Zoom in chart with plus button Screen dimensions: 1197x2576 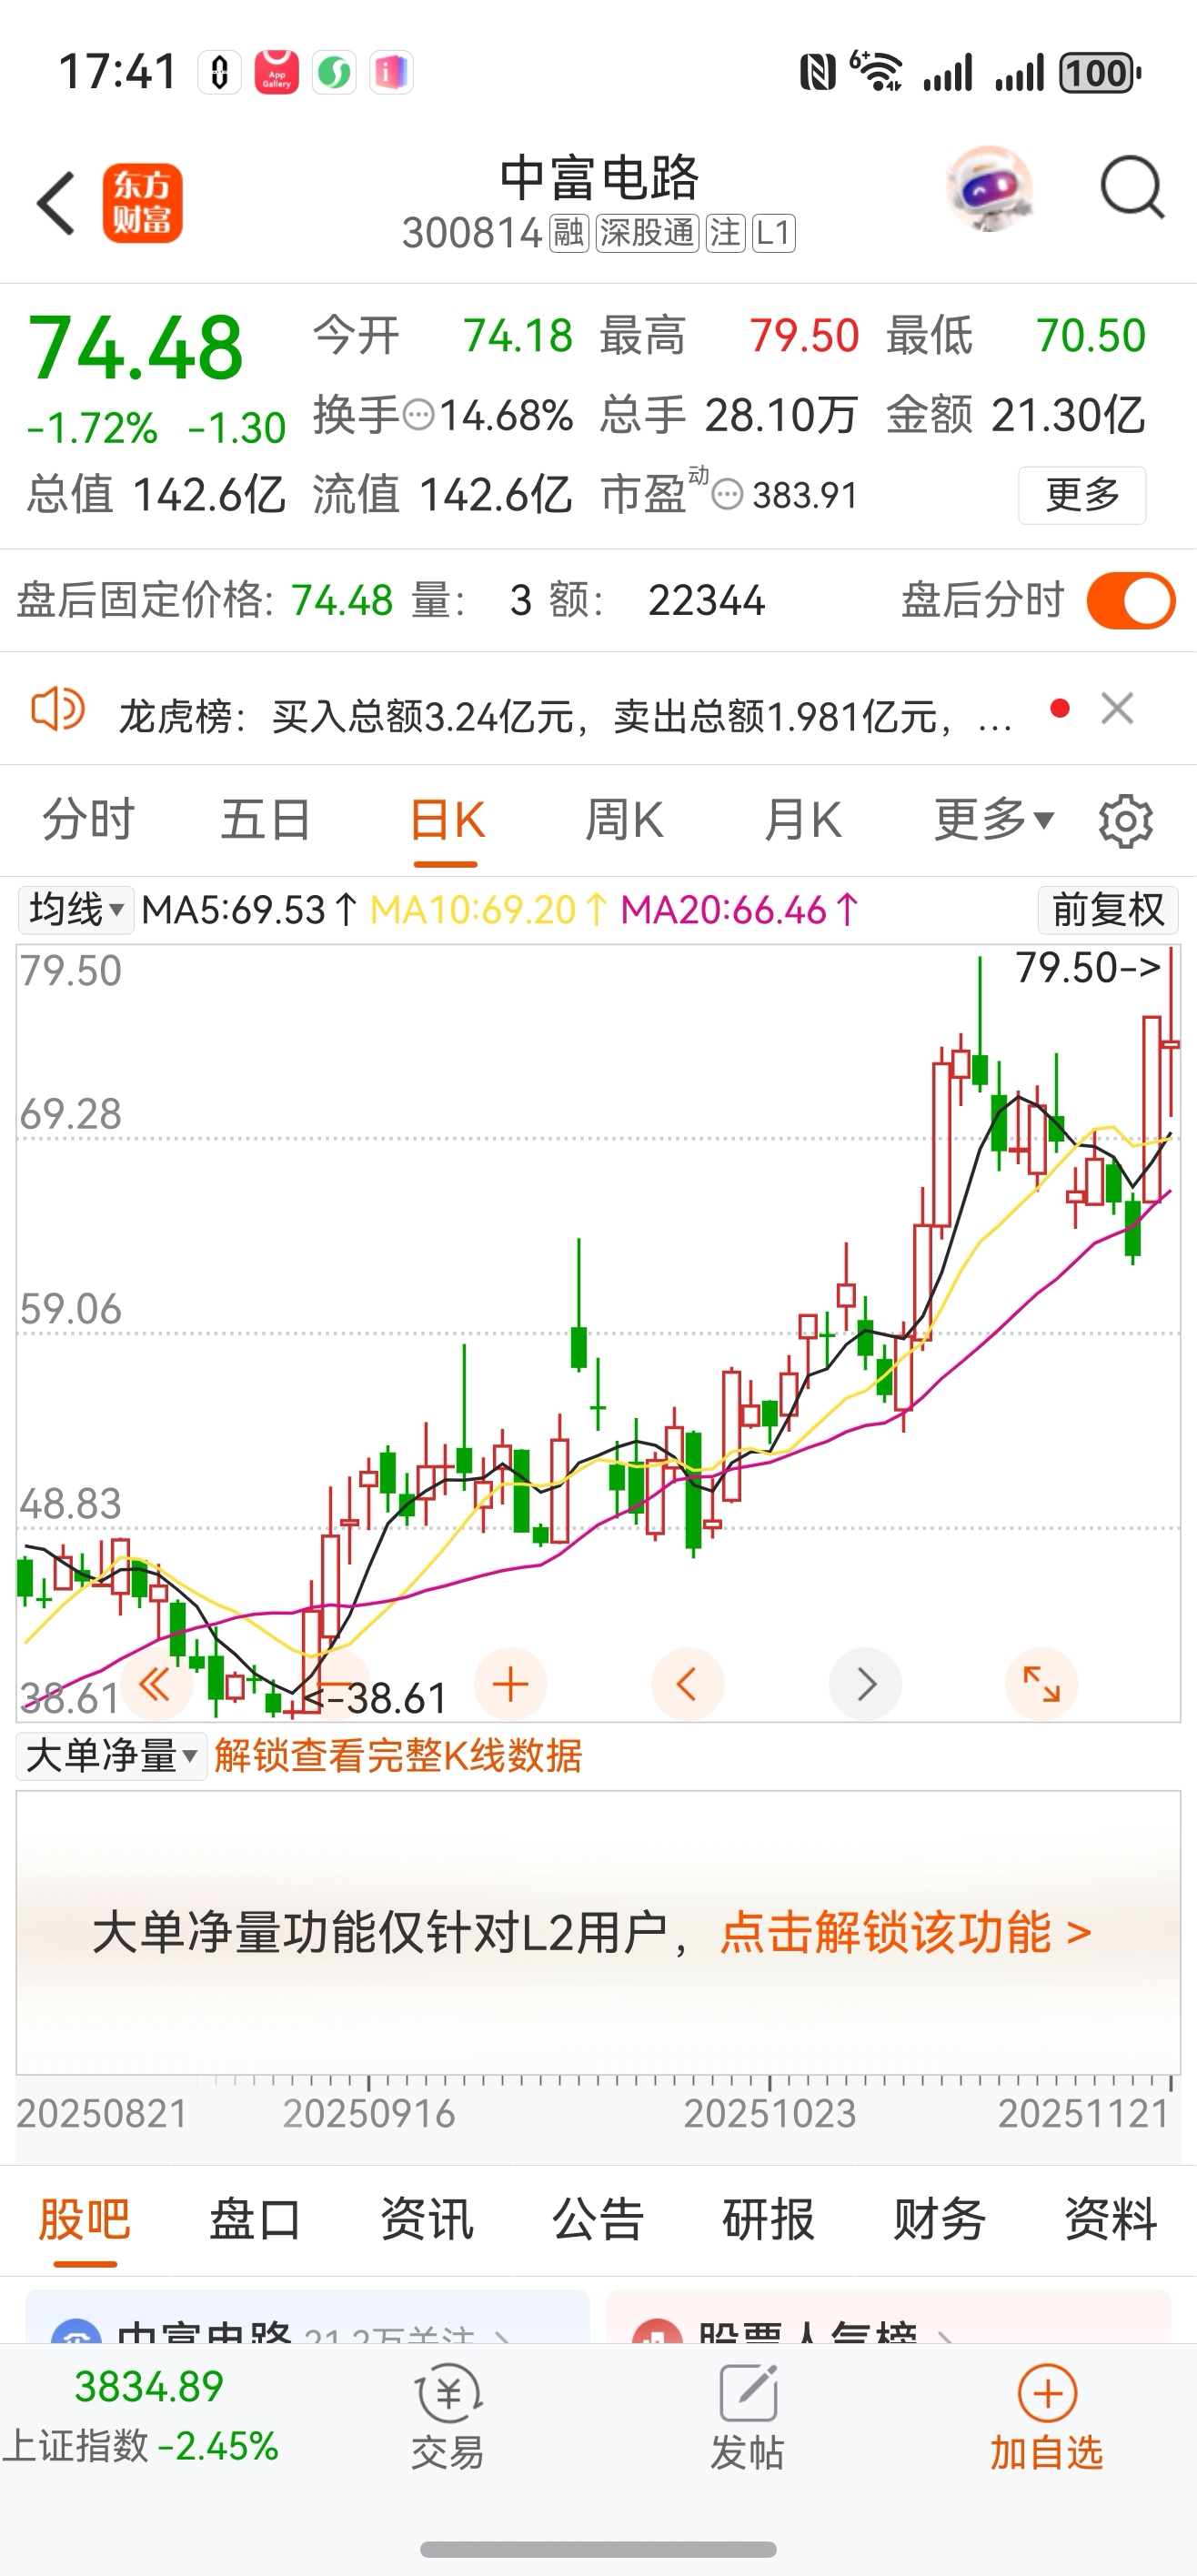pos(510,1684)
